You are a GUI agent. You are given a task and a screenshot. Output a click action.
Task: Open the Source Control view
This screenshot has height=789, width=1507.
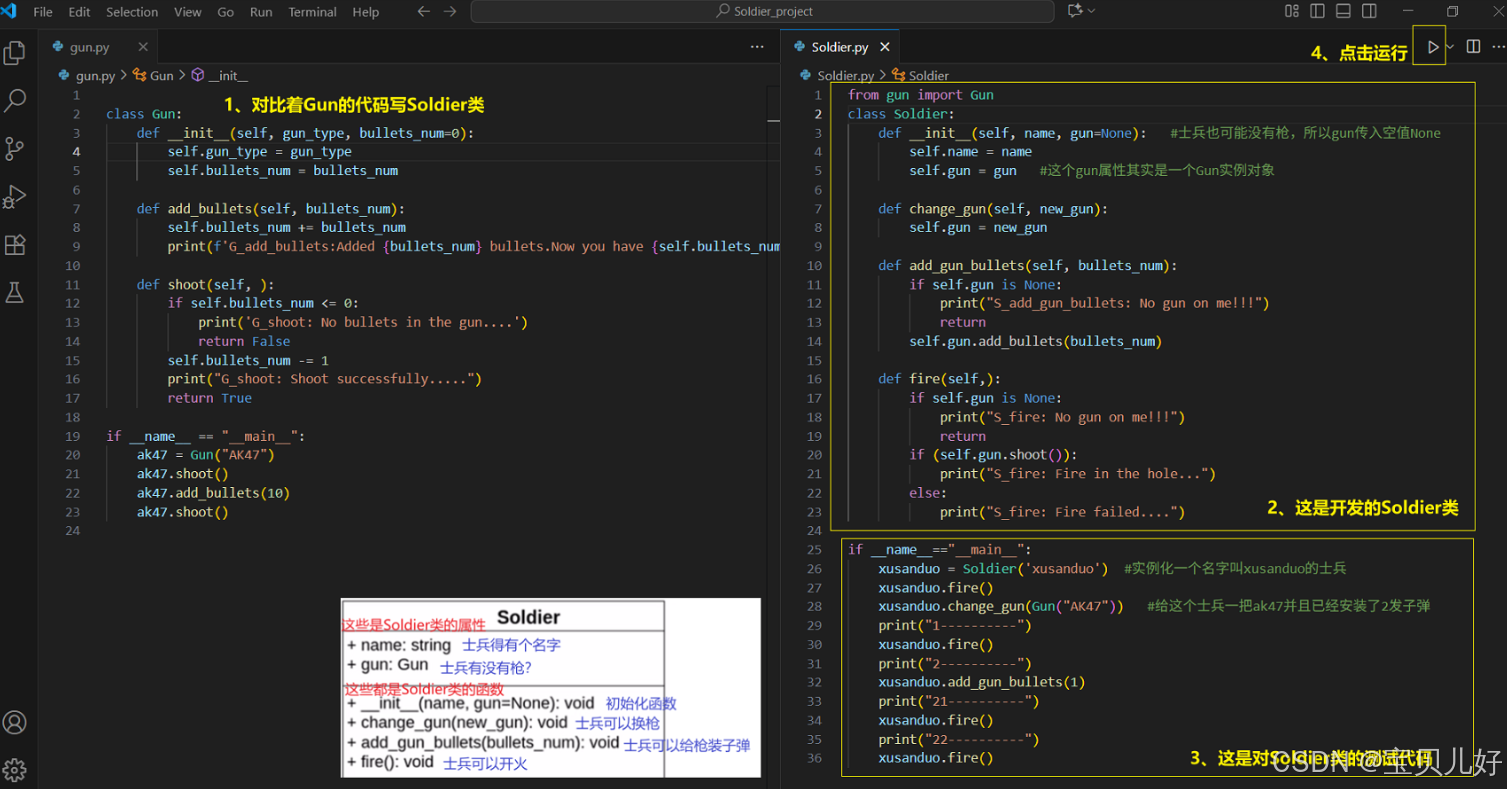coord(15,149)
